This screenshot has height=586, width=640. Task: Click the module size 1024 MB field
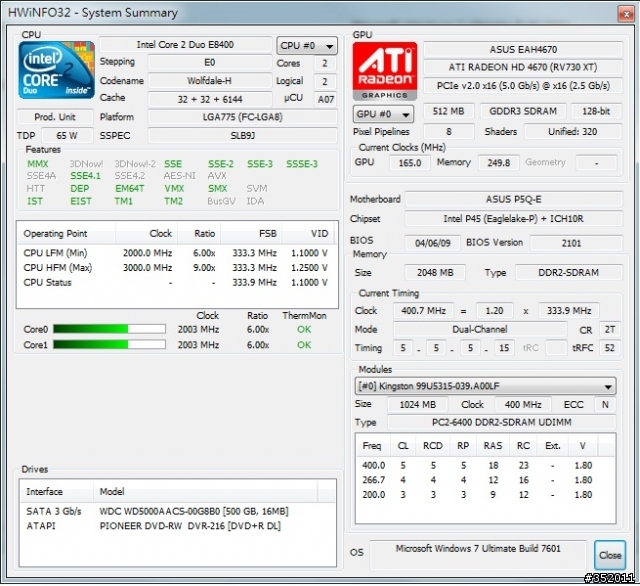pos(418,404)
